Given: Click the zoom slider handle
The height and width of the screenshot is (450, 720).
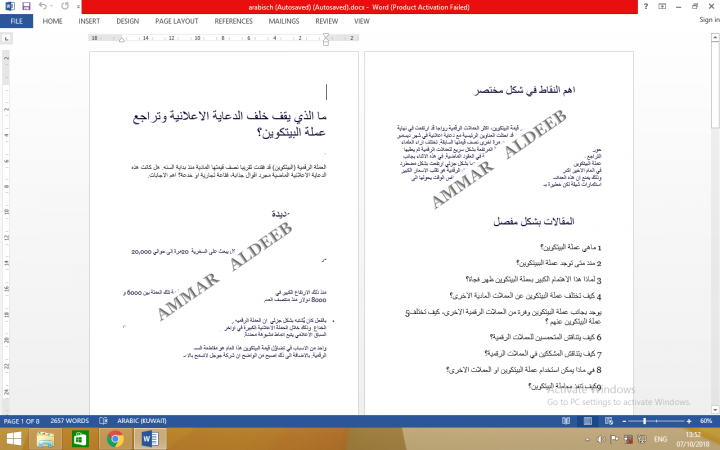Looking at the screenshot, I should point(645,421).
